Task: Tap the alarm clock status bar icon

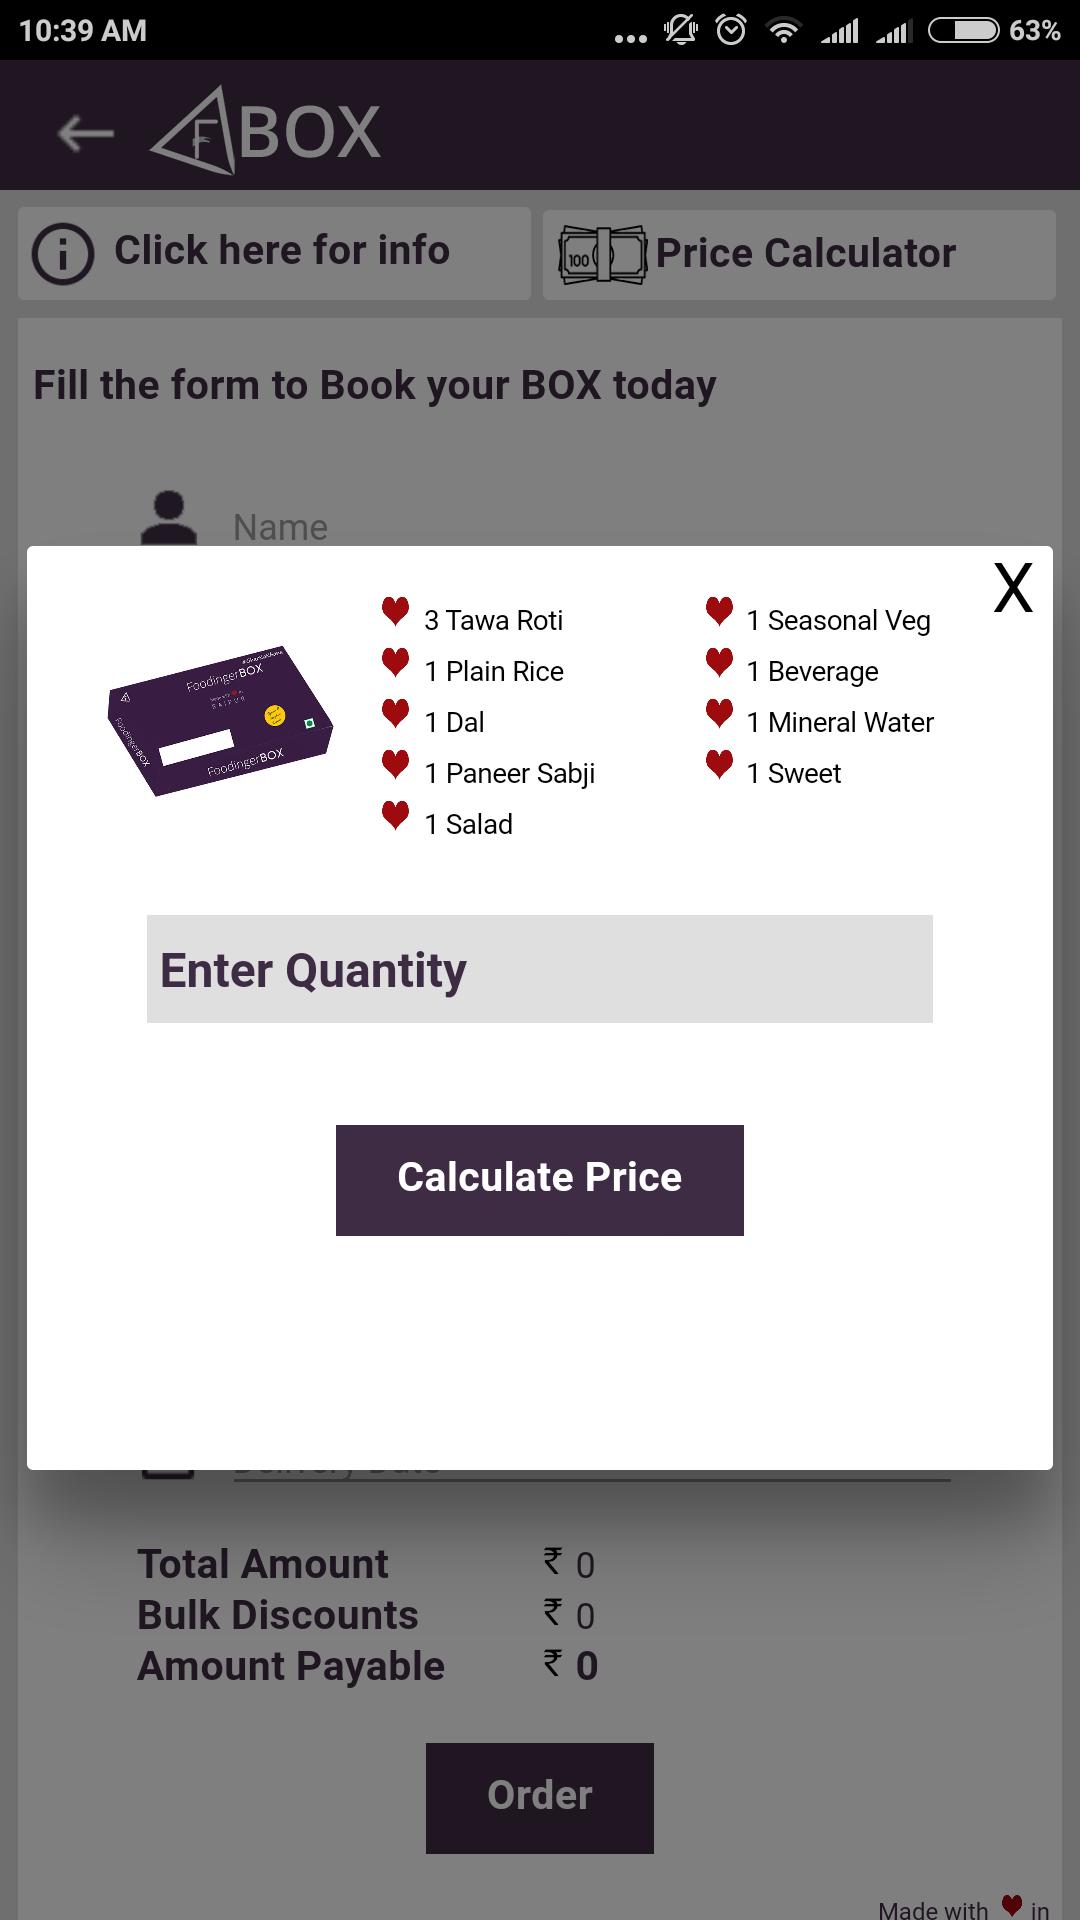Action: 731,31
